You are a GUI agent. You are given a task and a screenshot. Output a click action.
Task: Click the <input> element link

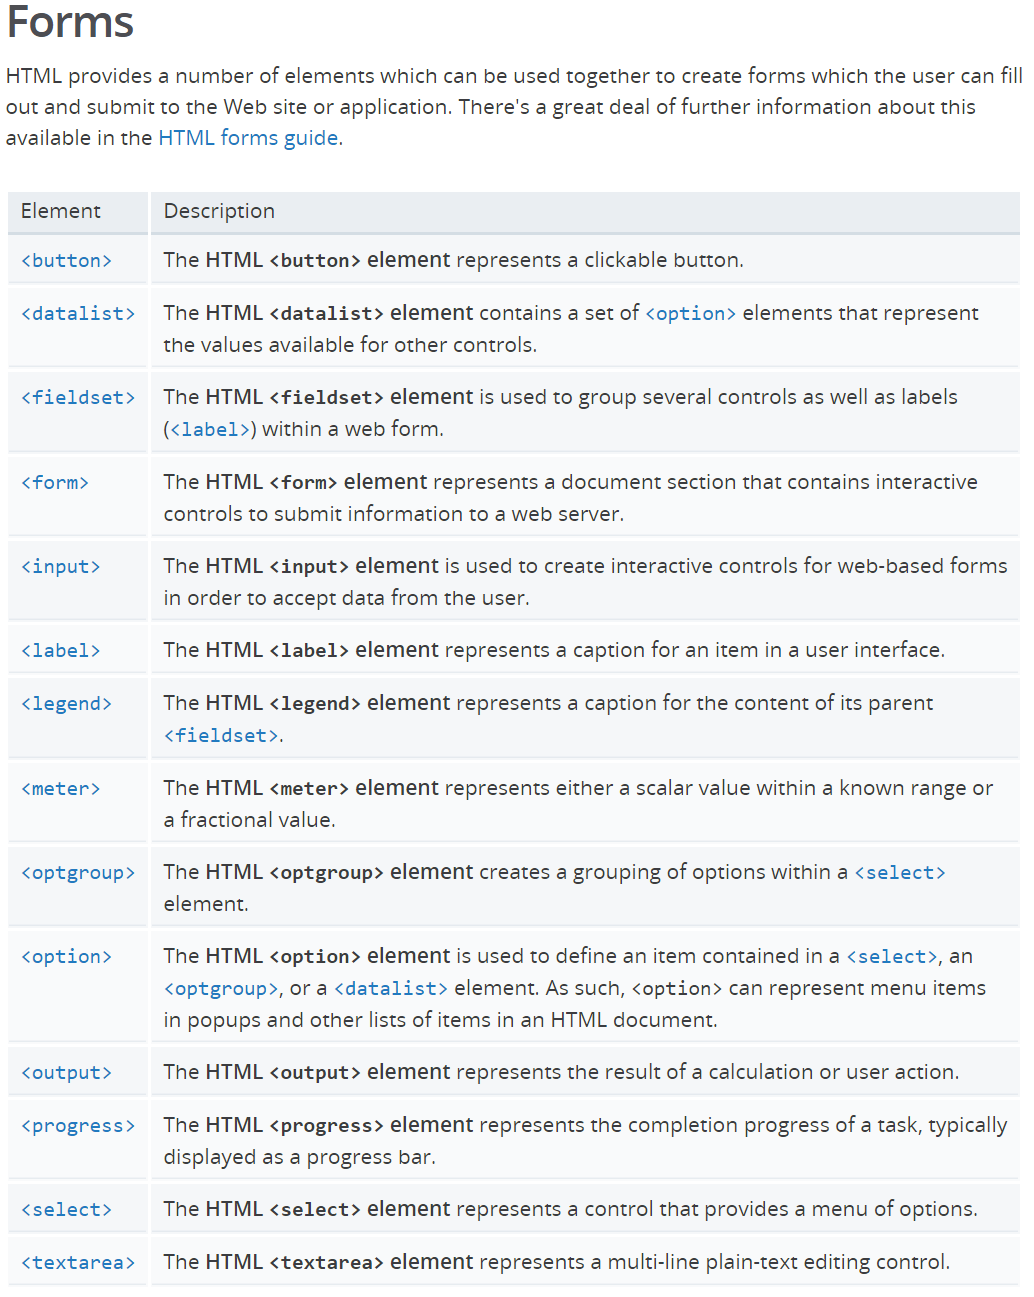61,567
